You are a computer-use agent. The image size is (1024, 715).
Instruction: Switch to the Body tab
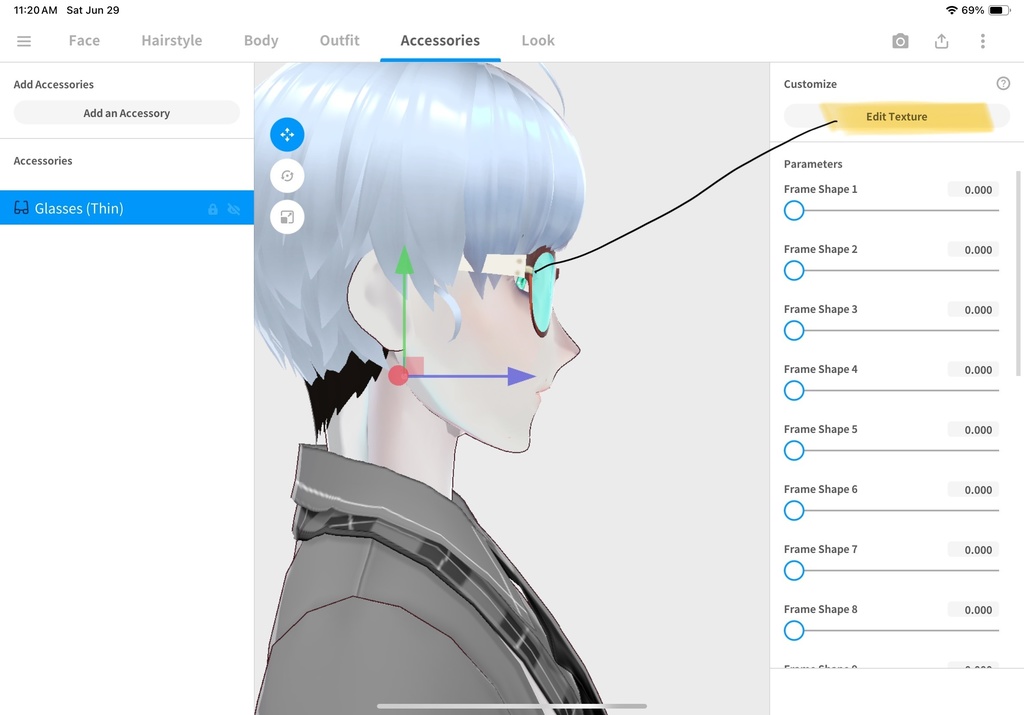[x=261, y=40]
